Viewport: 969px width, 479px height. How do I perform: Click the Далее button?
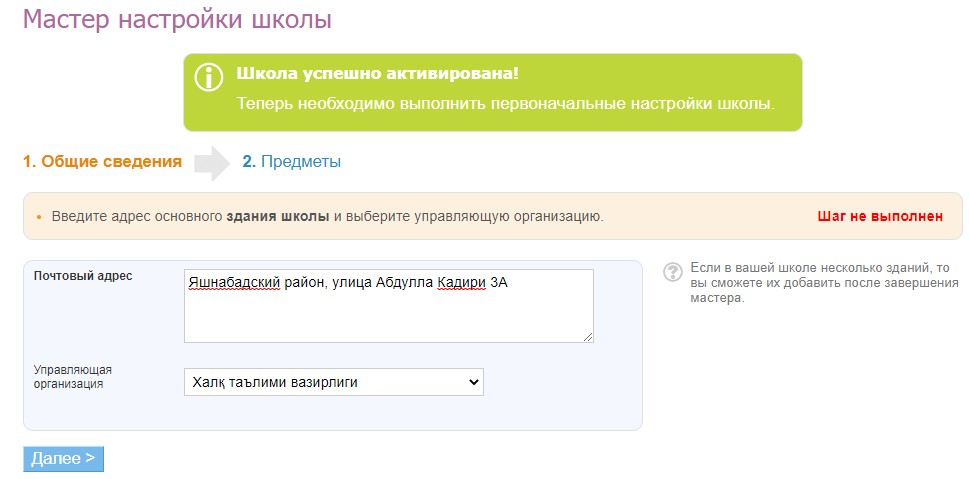pos(63,459)
